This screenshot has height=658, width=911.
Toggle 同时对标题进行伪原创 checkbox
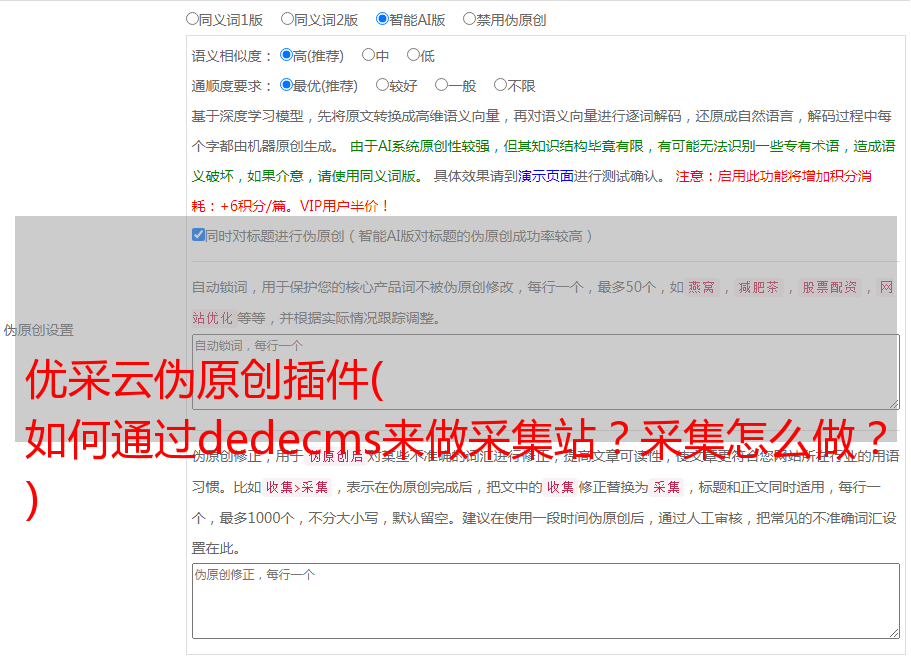[x=198, y=235]
